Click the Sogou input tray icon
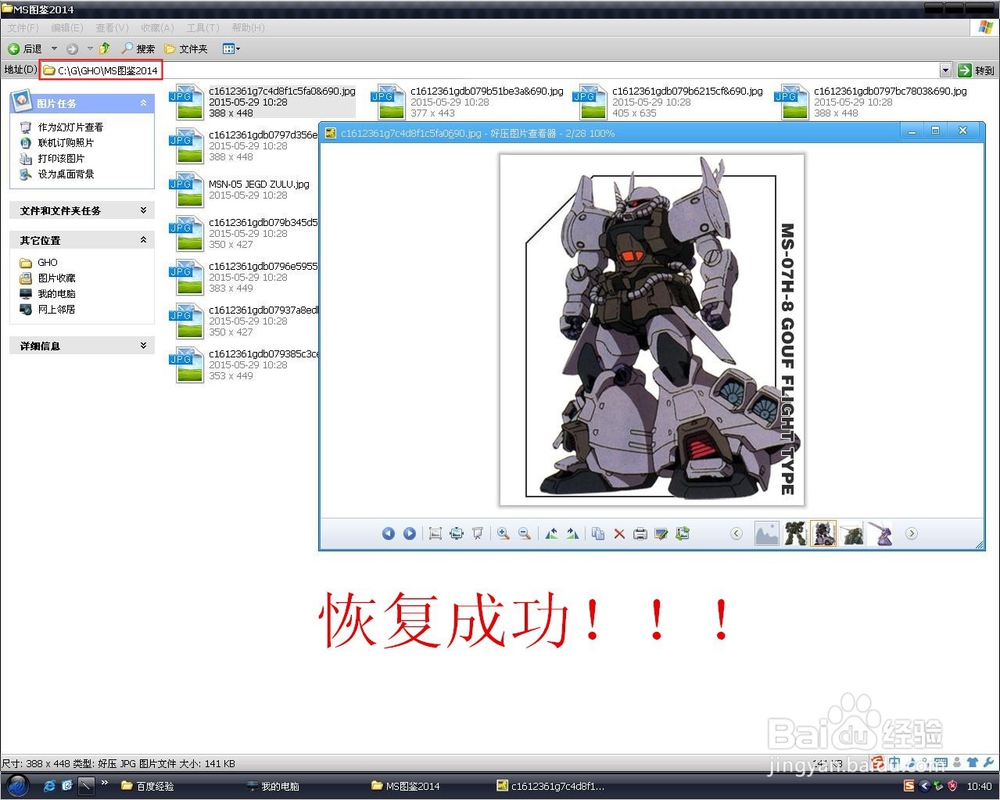Screen dimensions: 1000x800 [x=909, y=785]
